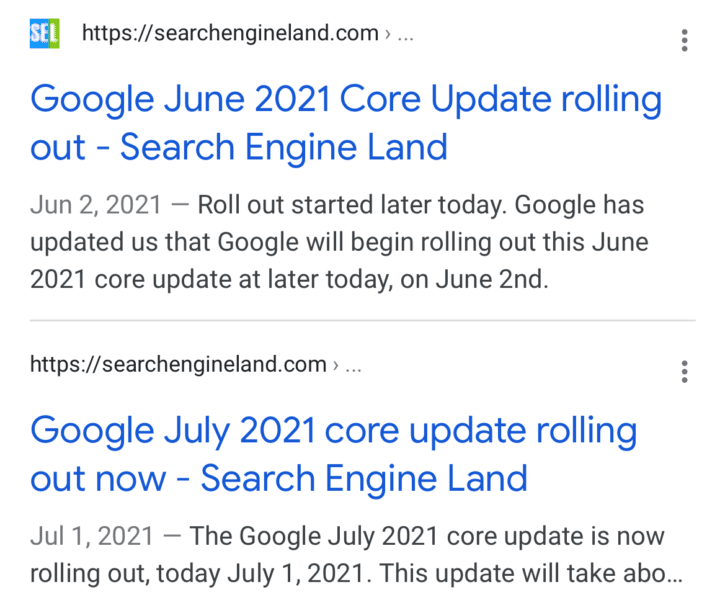Click the 'Jun 2, 2021' date in the snippet
Screen dimensions: 707x600
click(x=95, y=205)
